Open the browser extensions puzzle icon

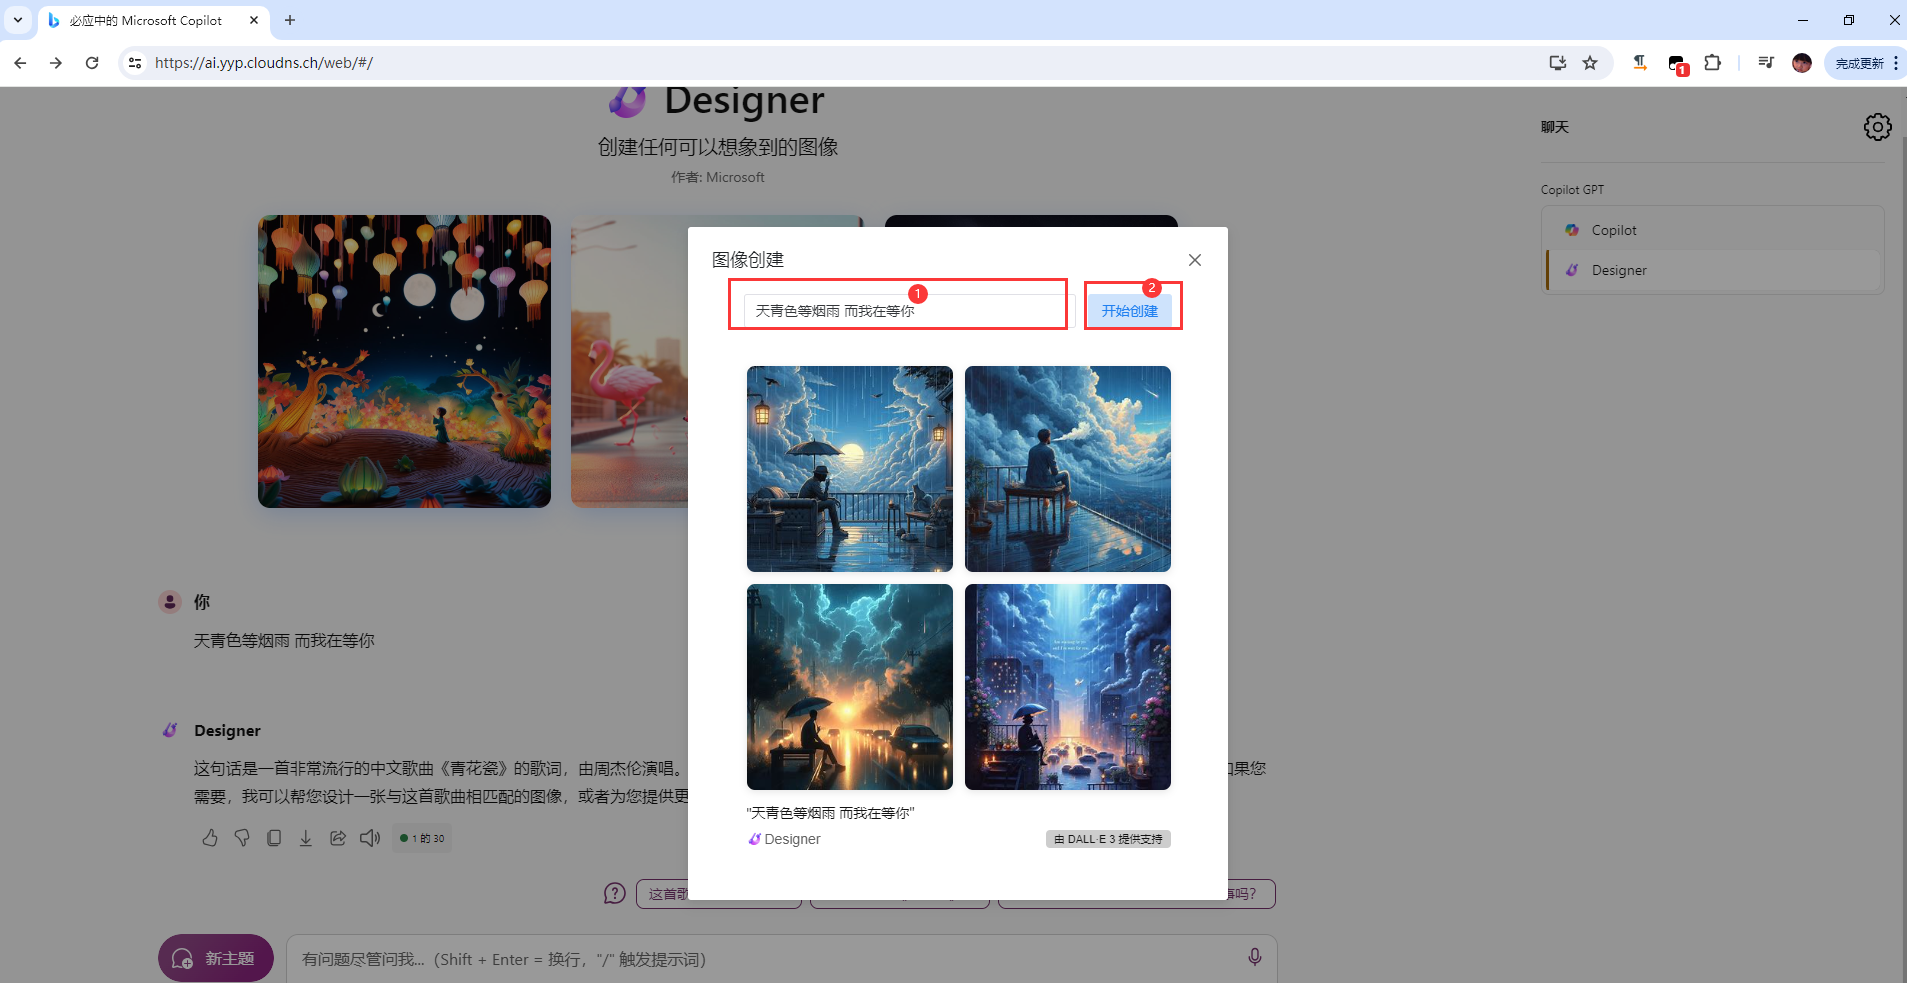tap(1713, 63)
